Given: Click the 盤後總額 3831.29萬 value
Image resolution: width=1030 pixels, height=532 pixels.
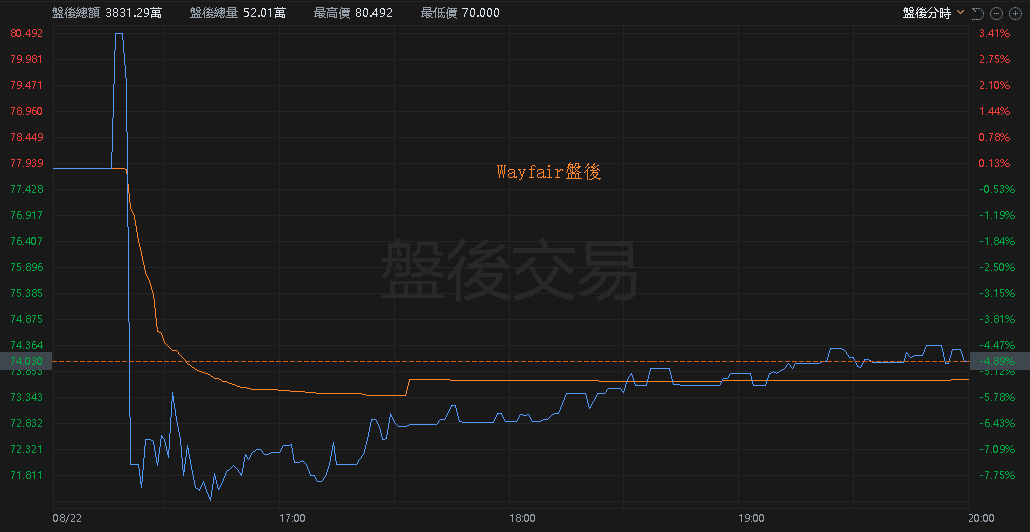Looking at the screenshot, I should pos(107,12).
